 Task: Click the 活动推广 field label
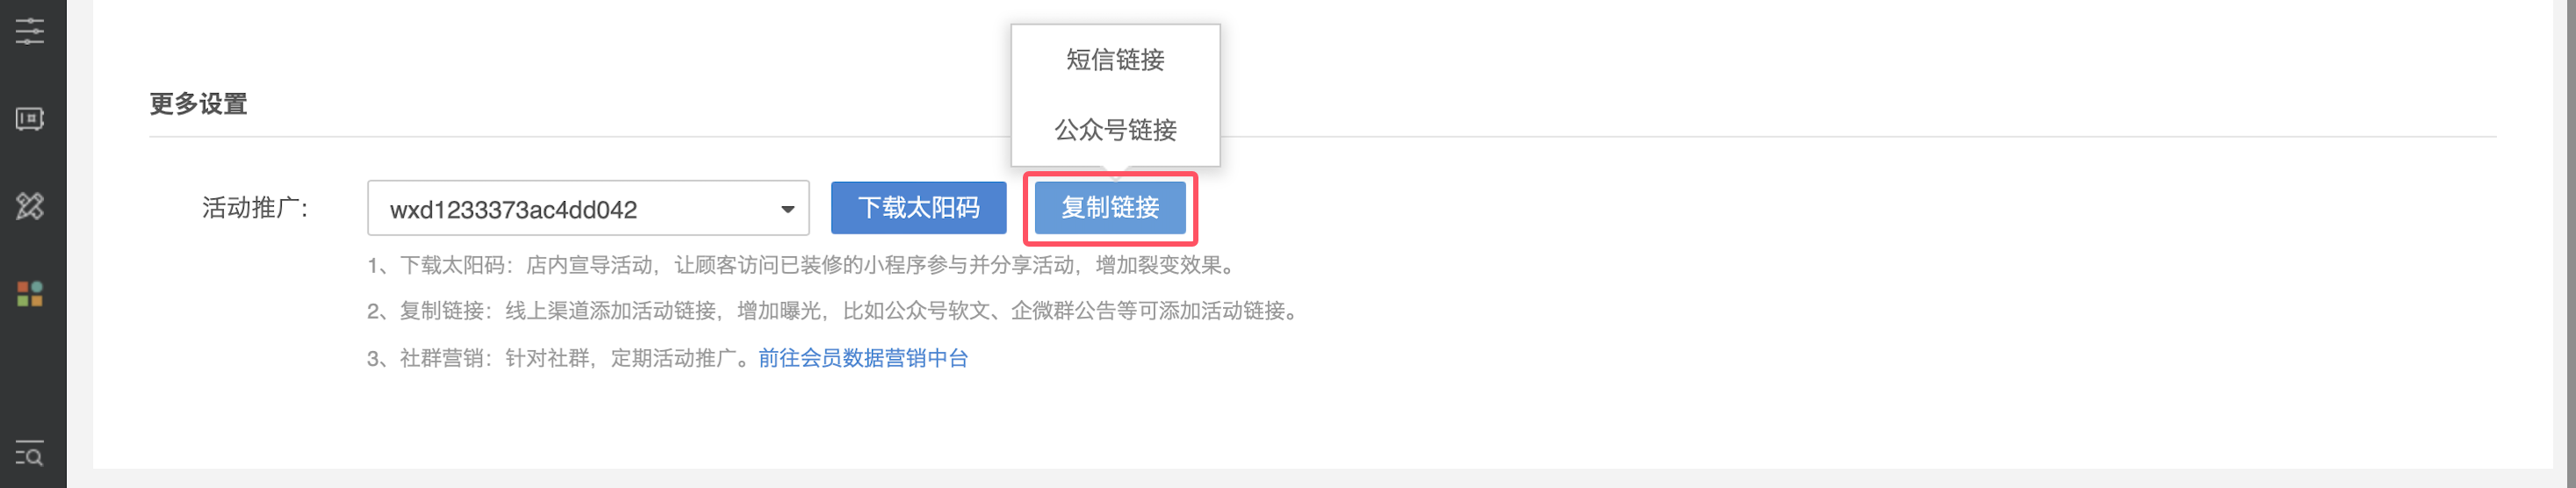[256, 208]
